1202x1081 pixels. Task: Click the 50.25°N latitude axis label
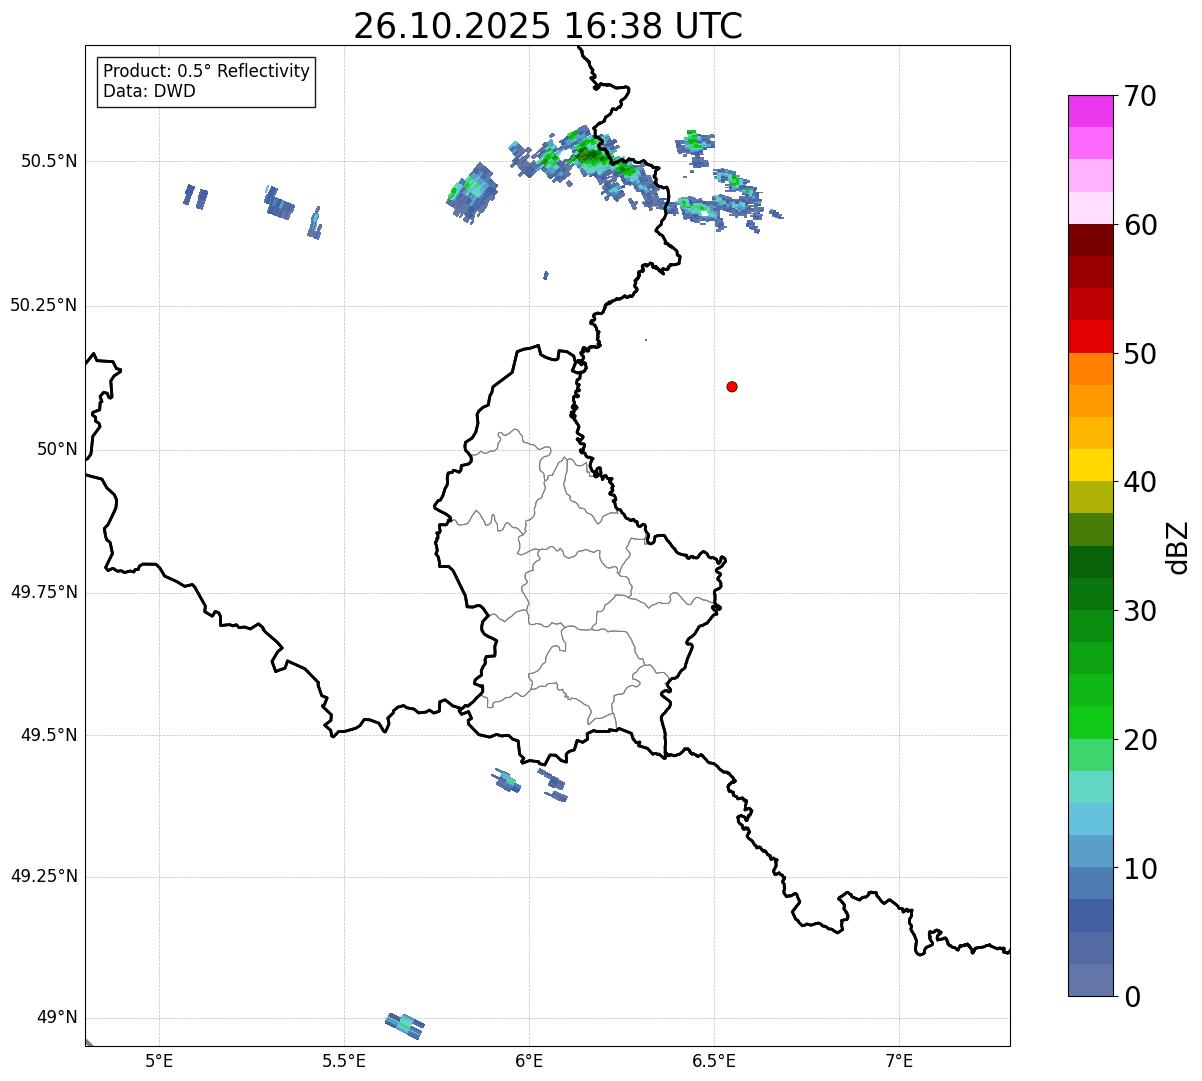tap(44, 305)
